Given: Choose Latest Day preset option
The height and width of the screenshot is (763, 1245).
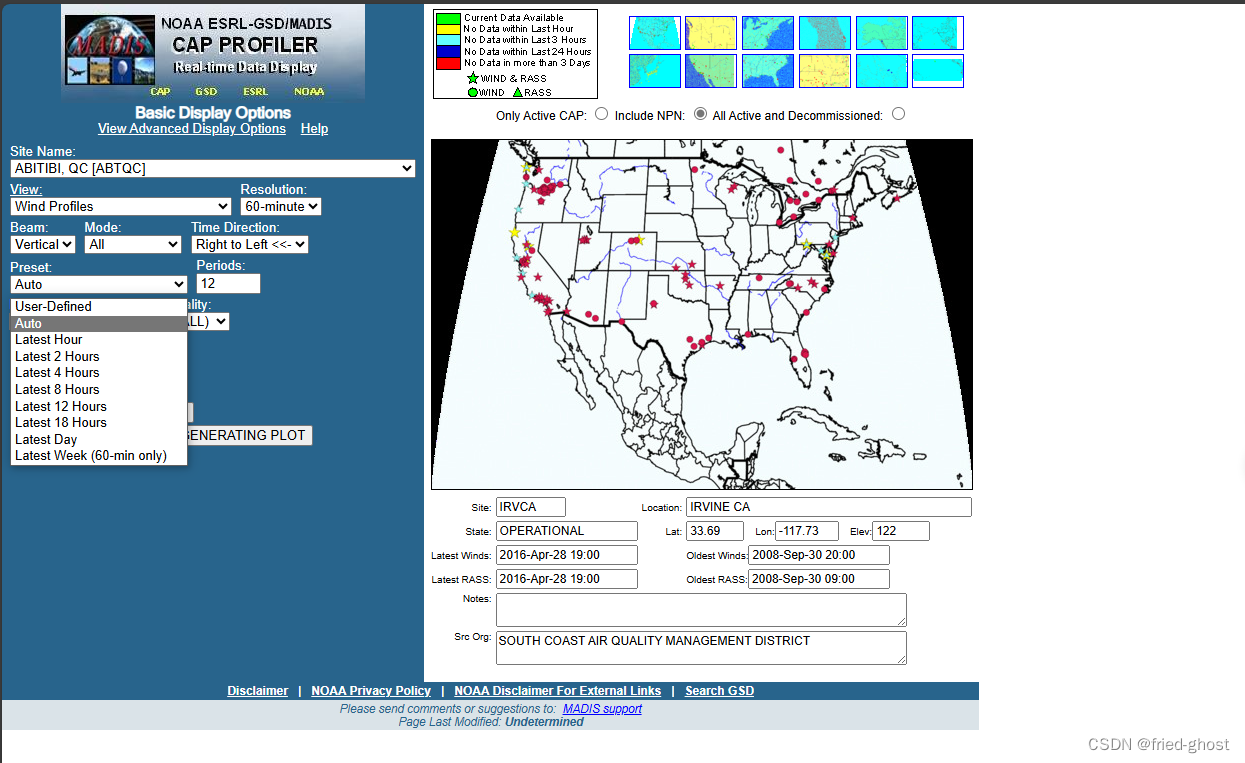Looking at the screenshot, I should point(99,440).
